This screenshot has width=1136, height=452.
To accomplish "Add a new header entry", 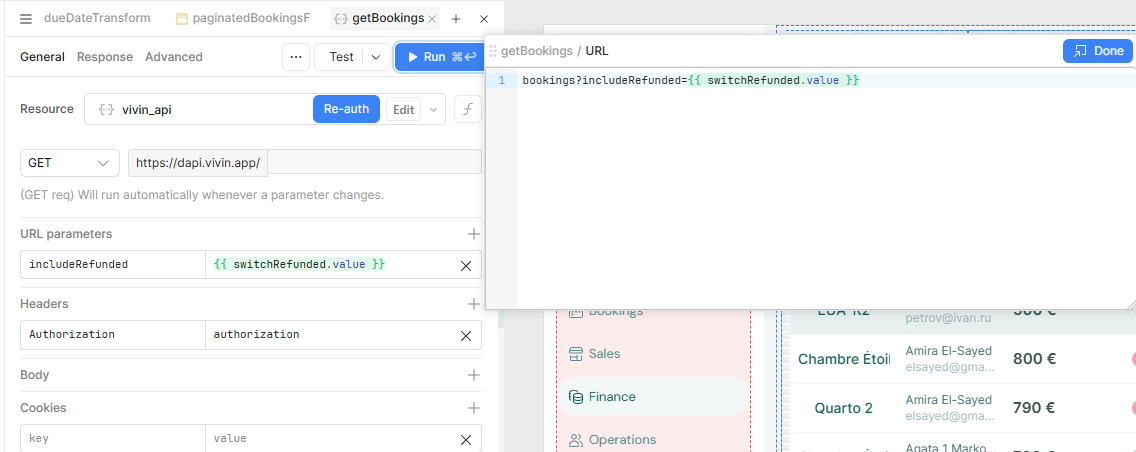I will 474,304.
